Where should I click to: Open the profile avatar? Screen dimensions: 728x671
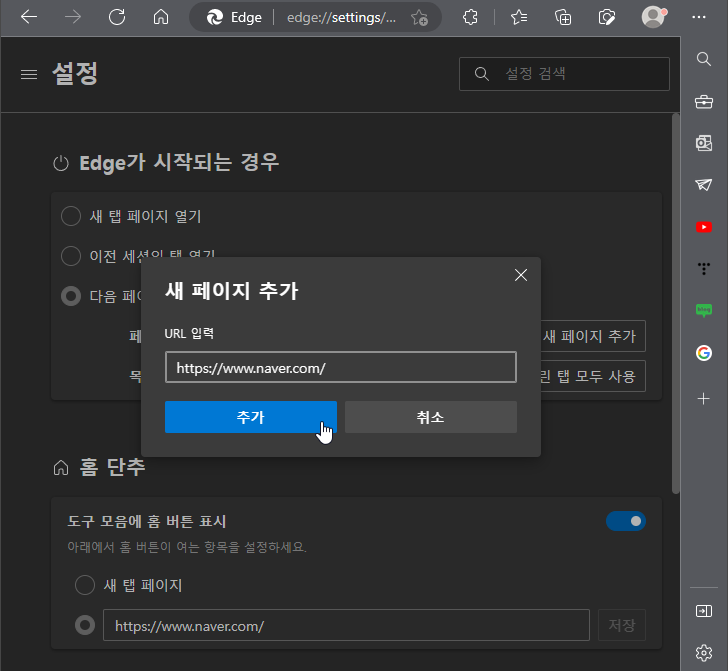(654, 17)
